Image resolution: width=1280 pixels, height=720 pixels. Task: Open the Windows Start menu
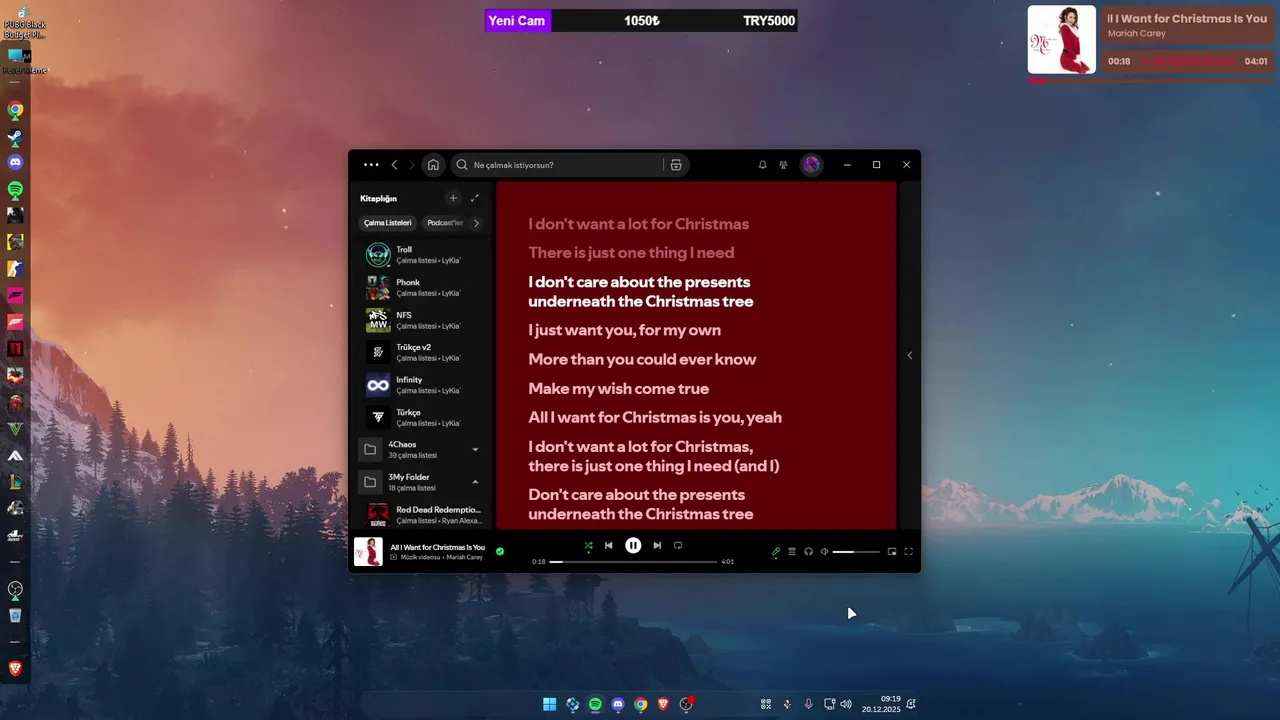549,704
